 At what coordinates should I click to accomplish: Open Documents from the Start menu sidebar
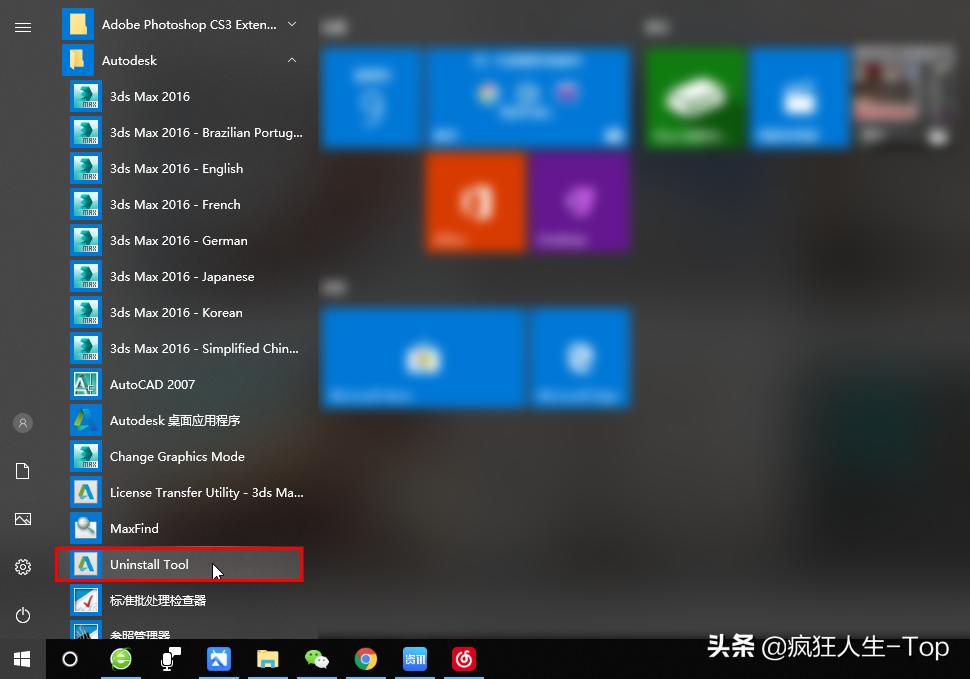point(22,470)
